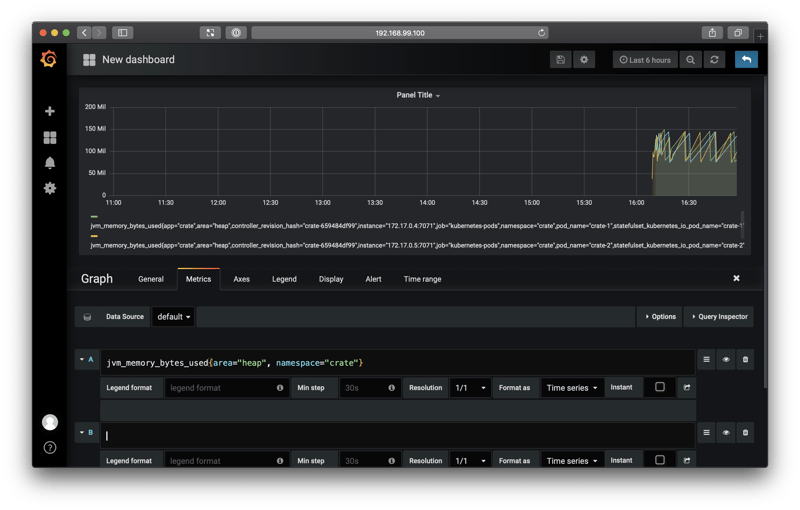This screenshot has height=510, width=800.
Task: Enable the Instant checkbox for query A
Action: [659, 387]
